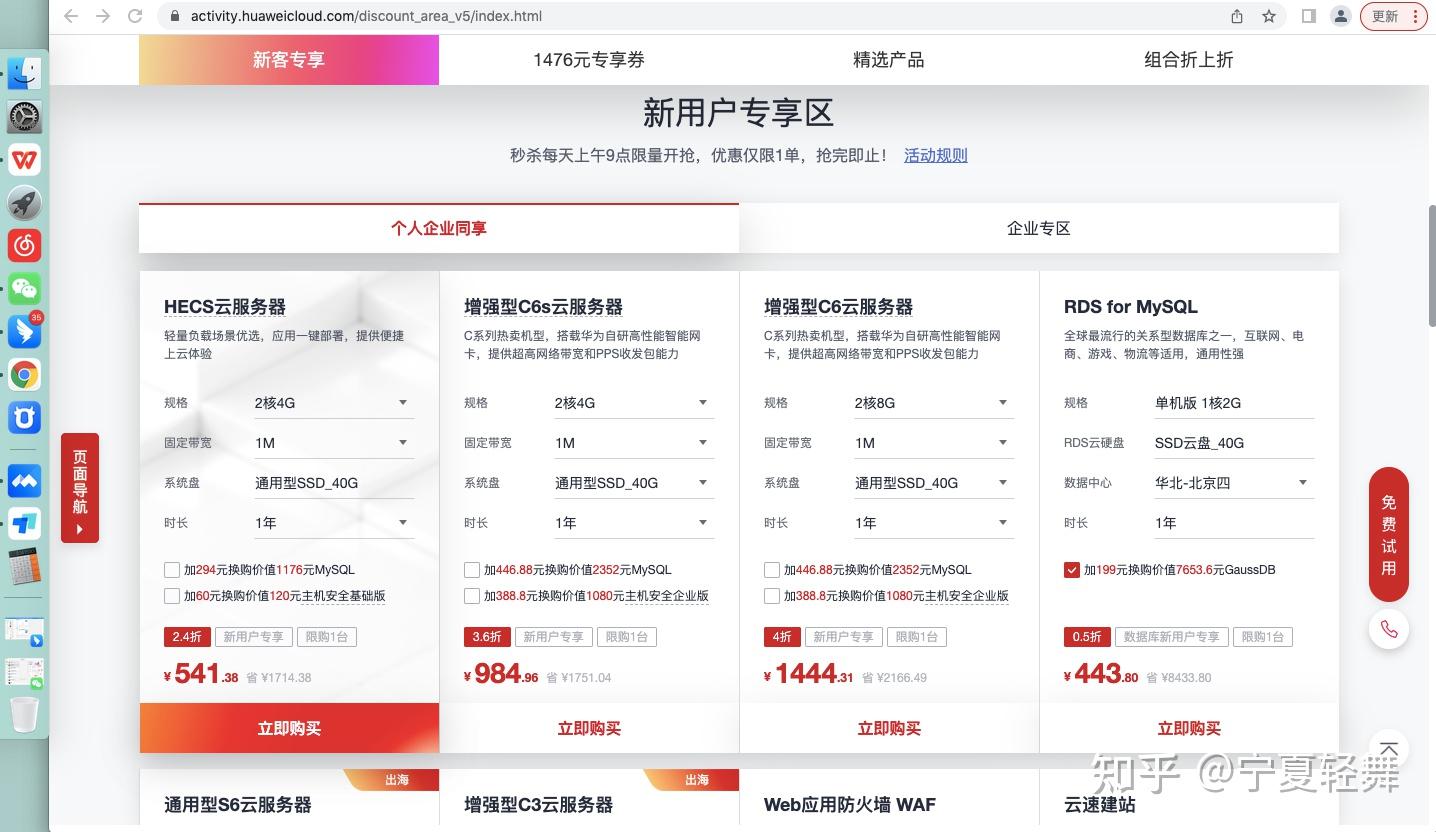The width and height of the screenshot is (1436, 832).
Task: Click the 增强型C6s云服务器 title
Action: click(543, 307)
